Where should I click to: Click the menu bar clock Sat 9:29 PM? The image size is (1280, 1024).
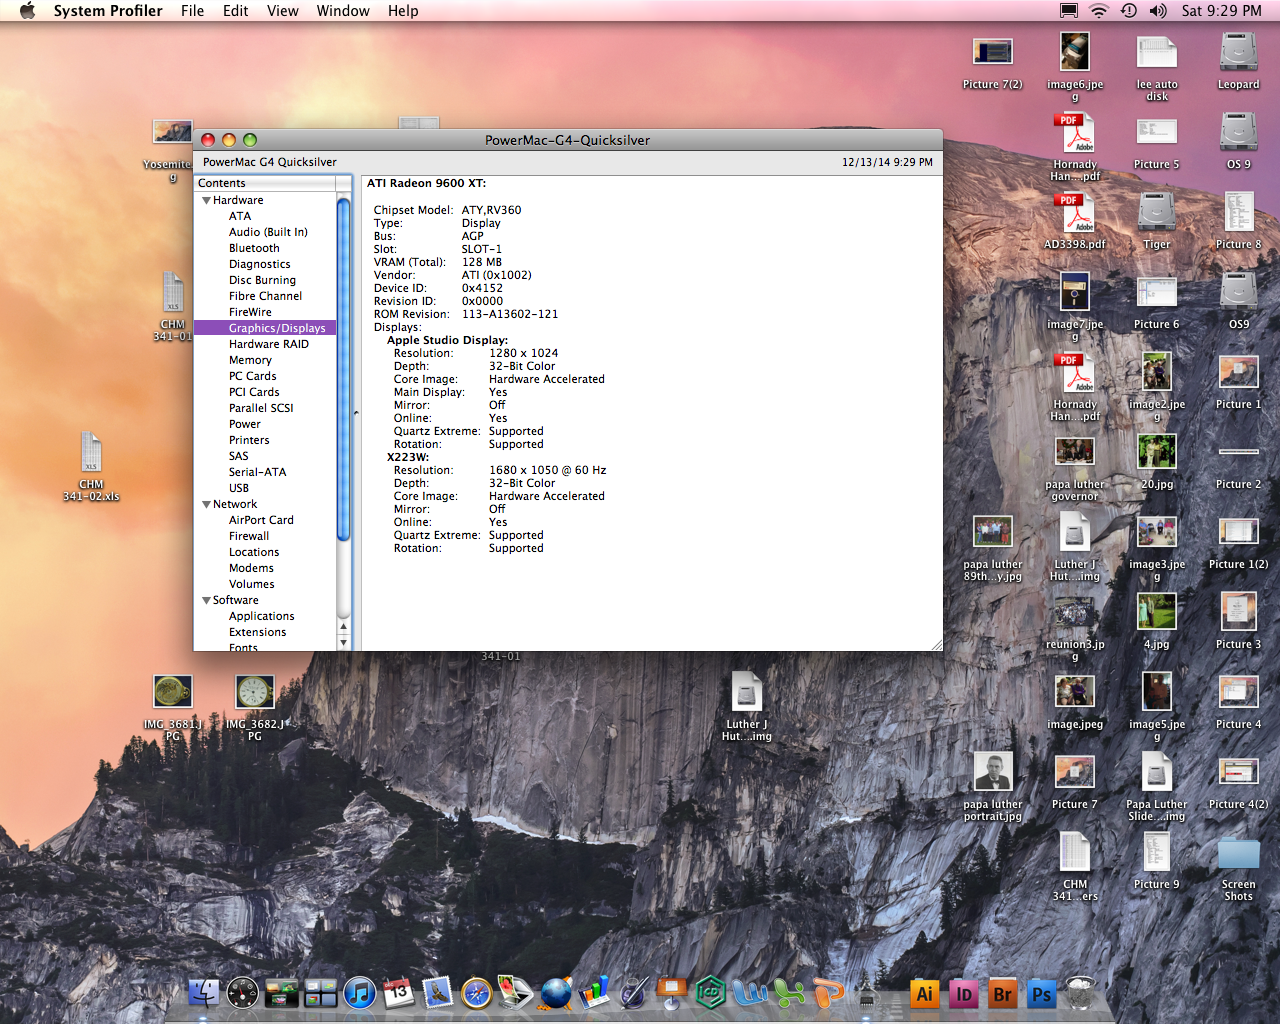pos(1221,11)
